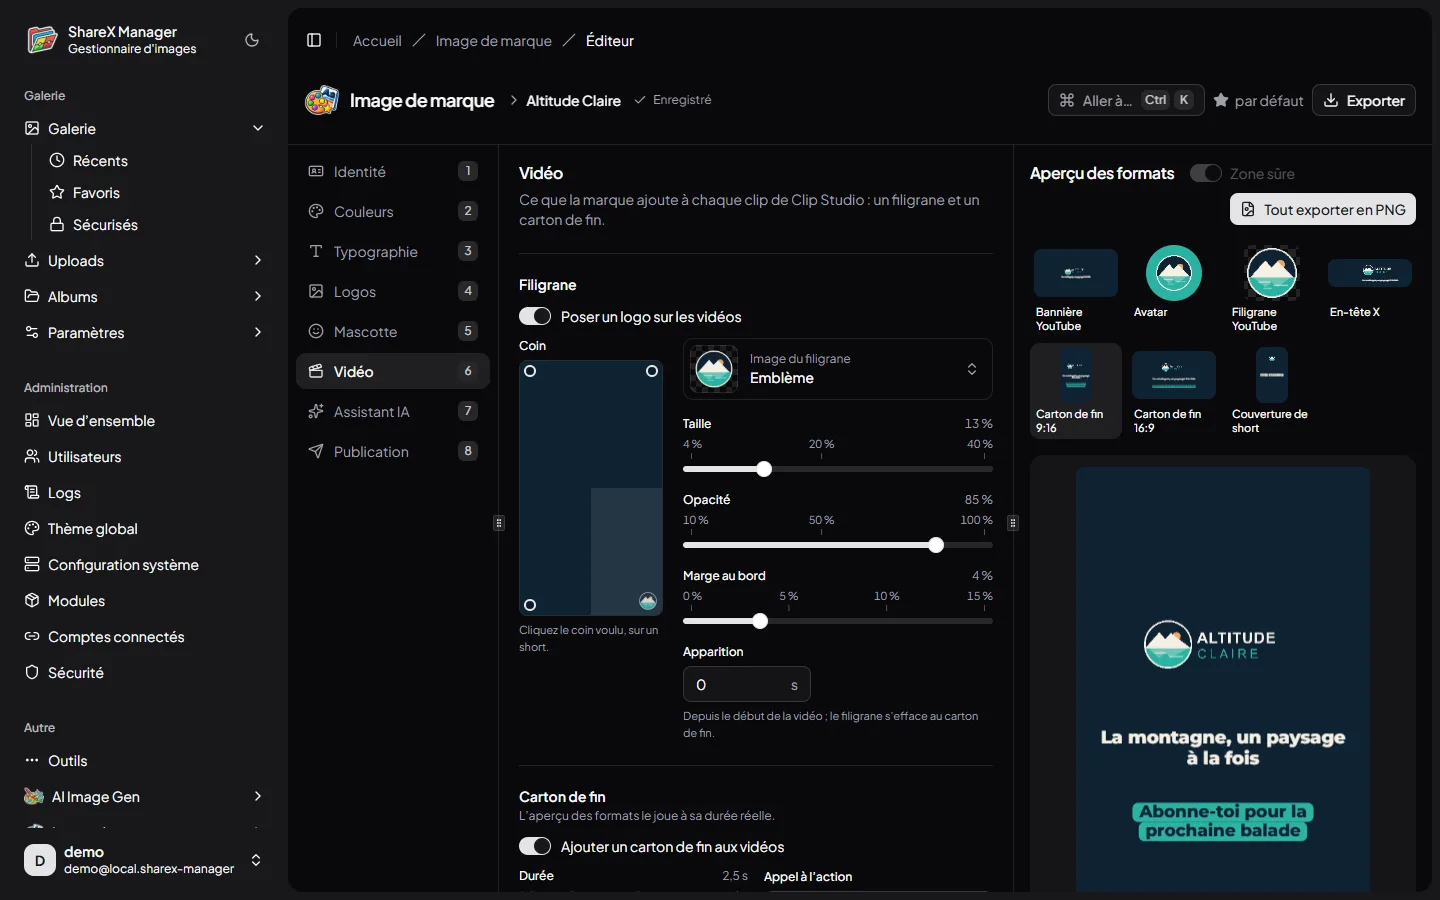Click the ShareX Manager logo
Image resolution: width=1440 pixels, height=900 pixels.
tap(41, 40)
